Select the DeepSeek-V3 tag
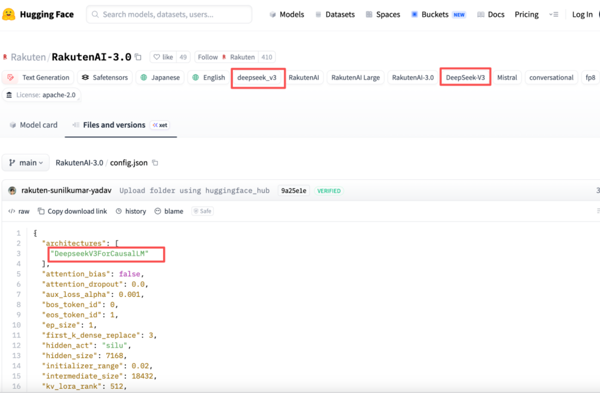This screenshot has height=393, width=600. (x=465, y=77)
